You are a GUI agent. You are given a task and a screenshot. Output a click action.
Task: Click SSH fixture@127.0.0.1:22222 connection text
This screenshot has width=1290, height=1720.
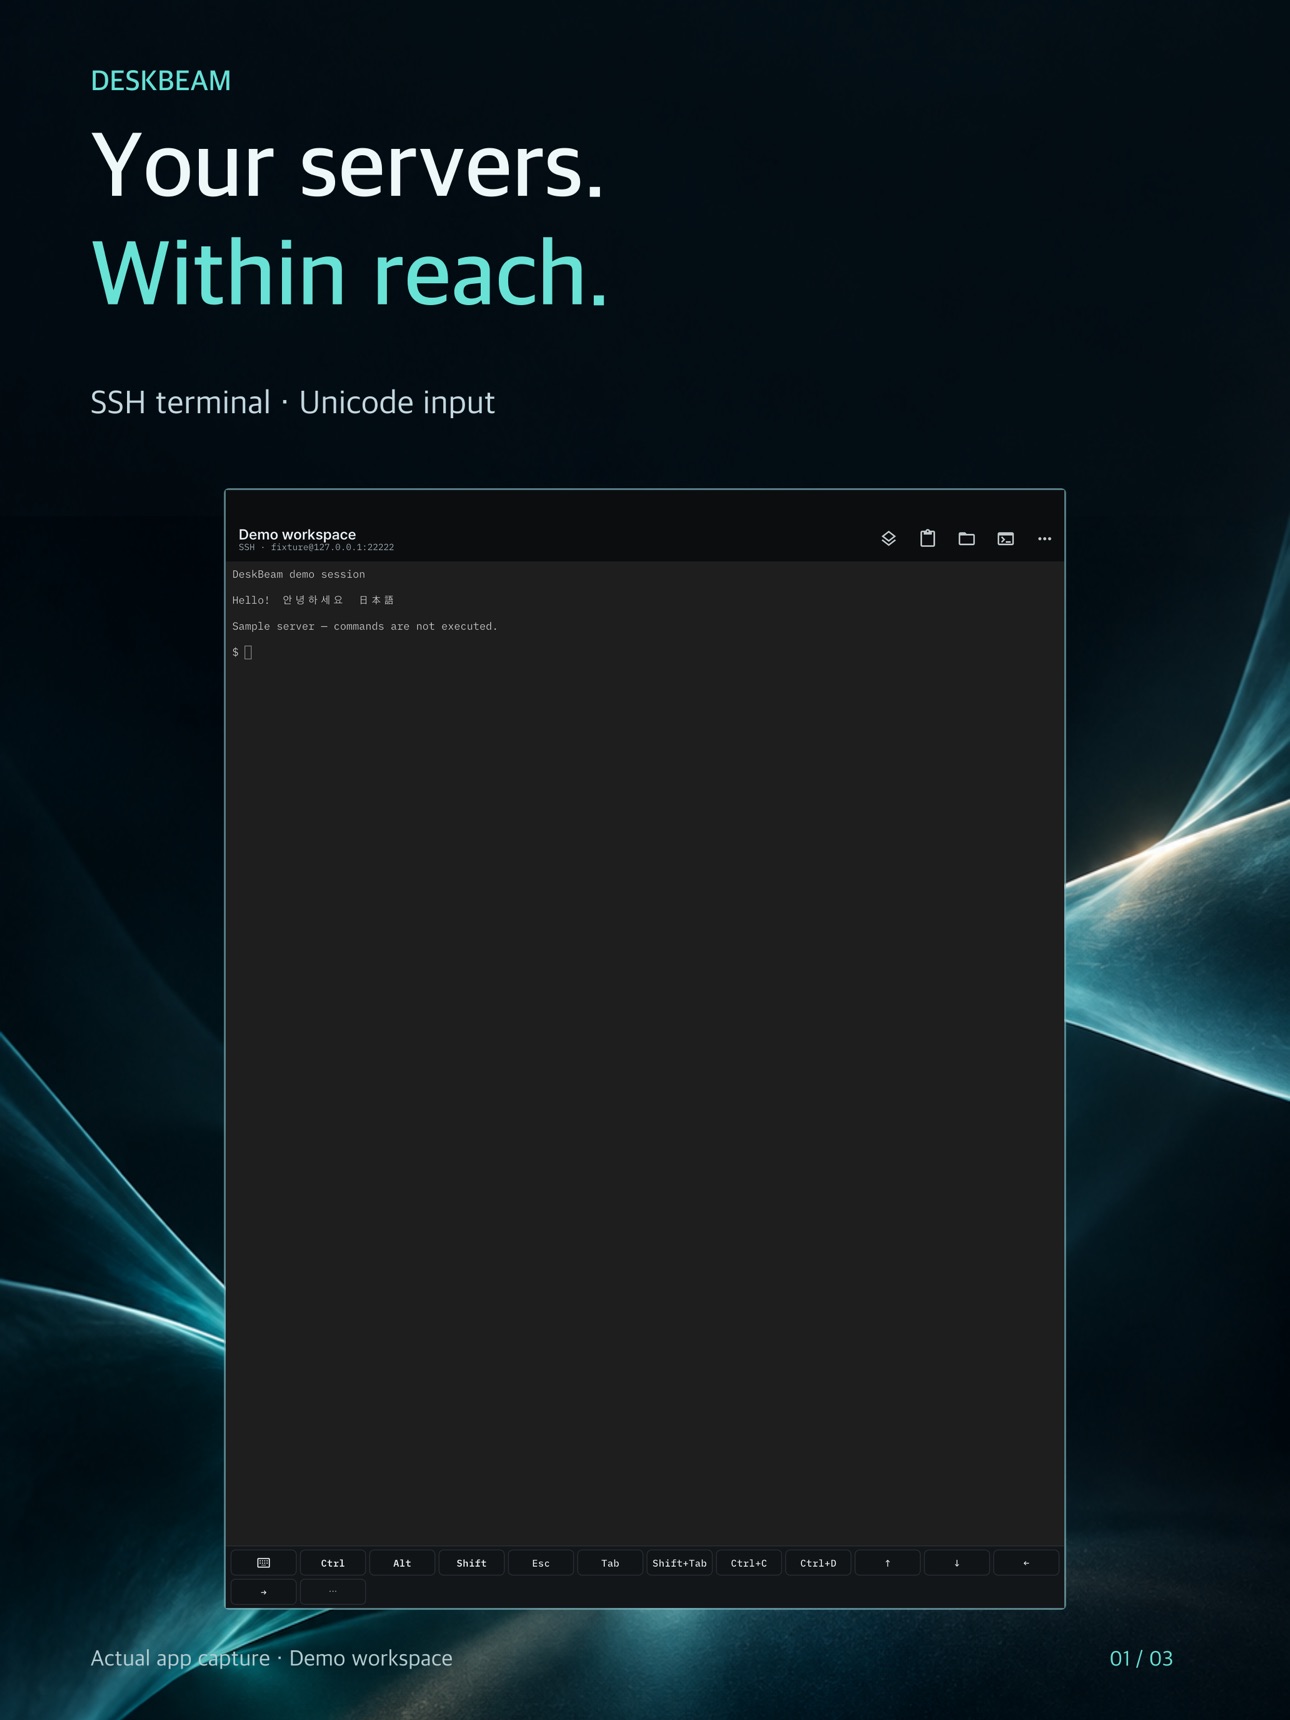tap(316, 548)
